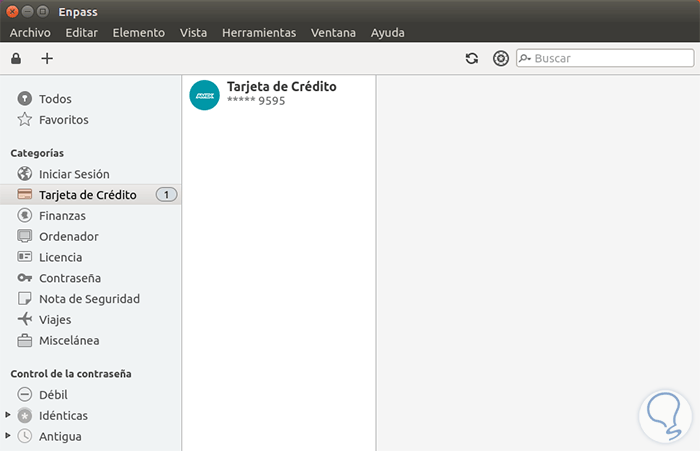Viewport: 700px width, 451px height.
Task: Show Débil passwords label
Action: (x=53, y=395)
